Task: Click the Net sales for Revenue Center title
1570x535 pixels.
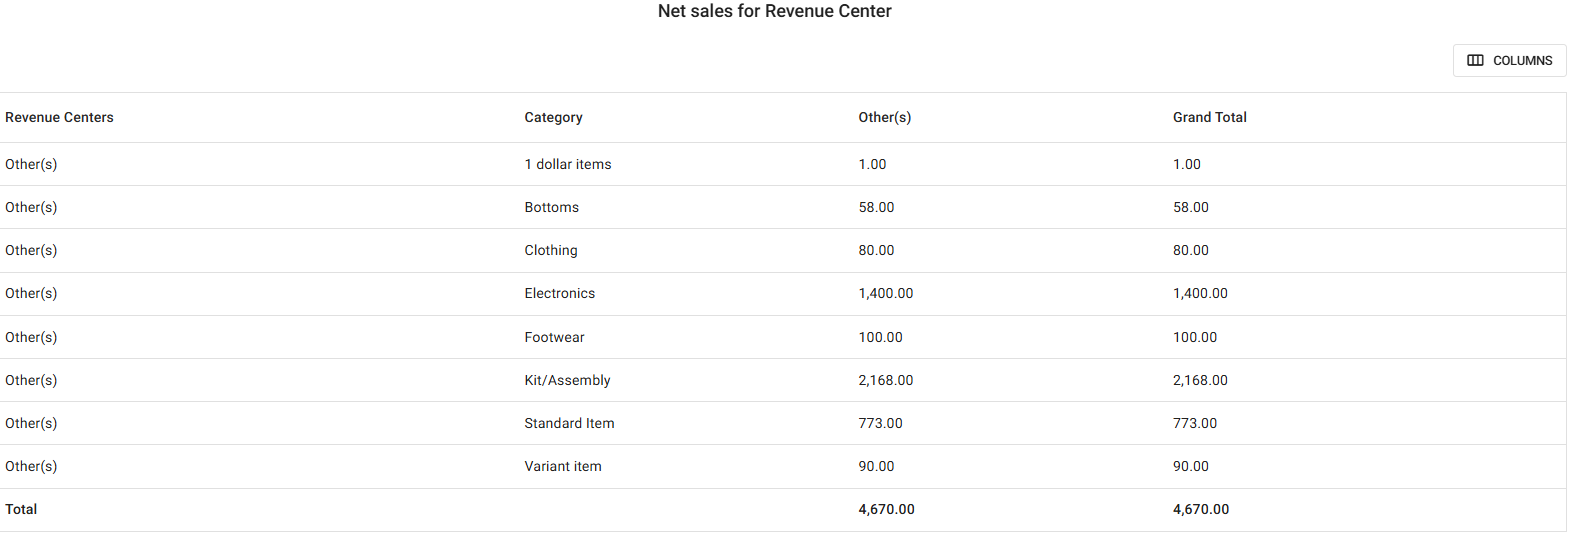Action: coord(774,12)
